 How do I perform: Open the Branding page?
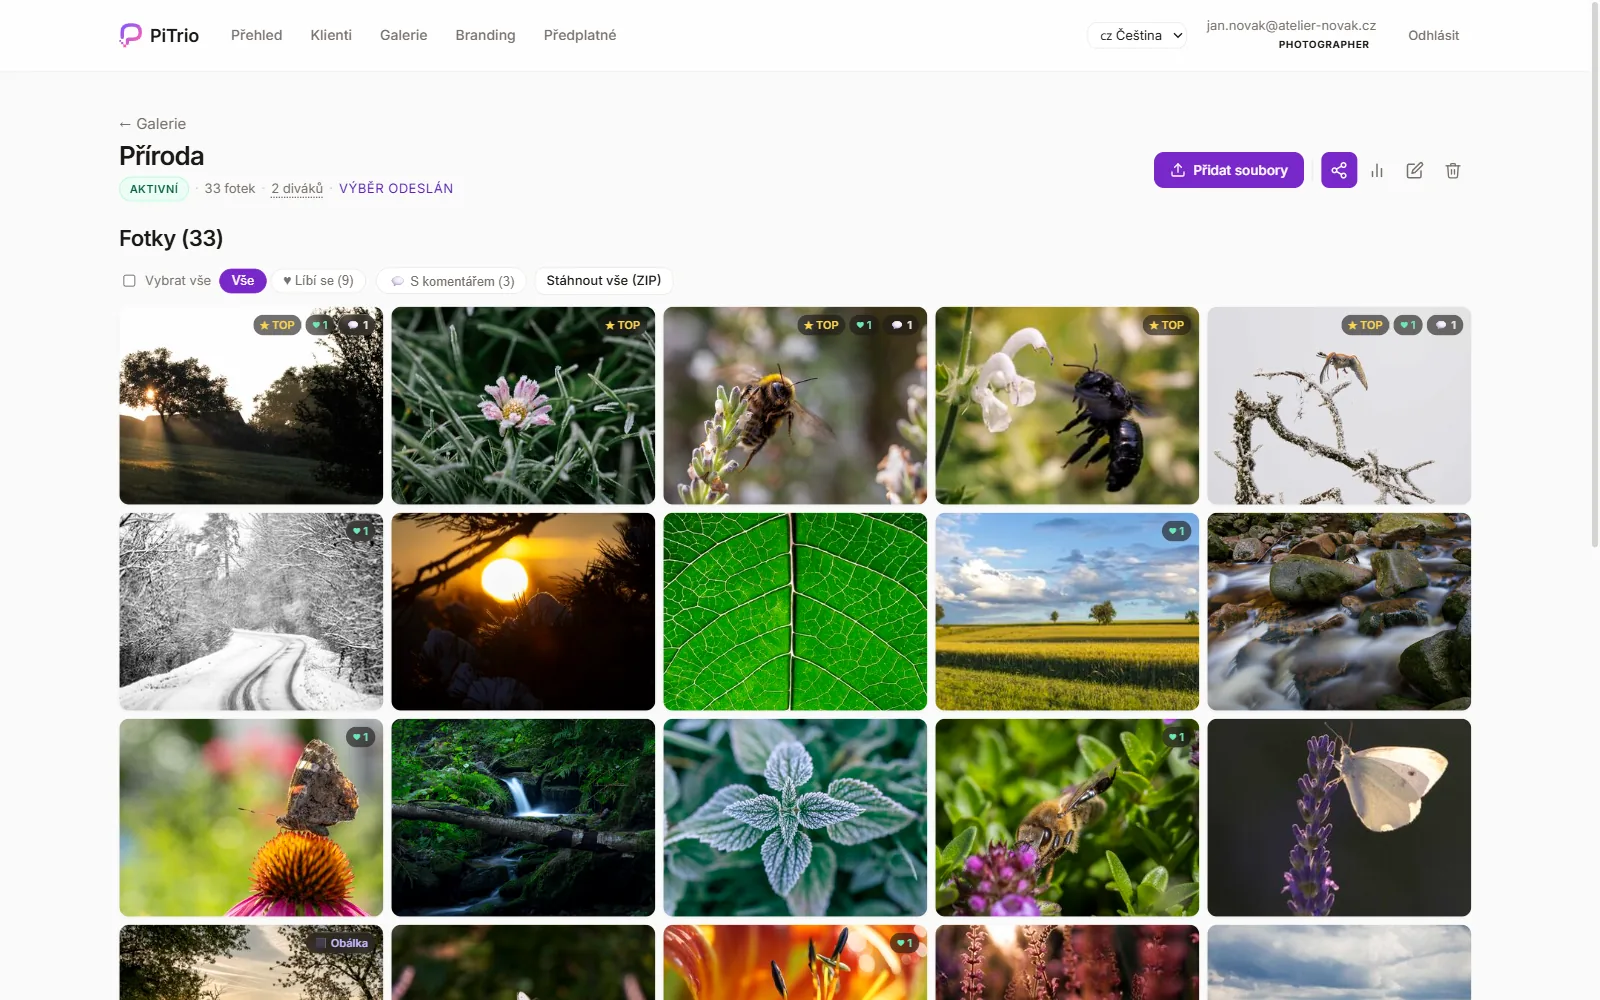coord(485,35)
